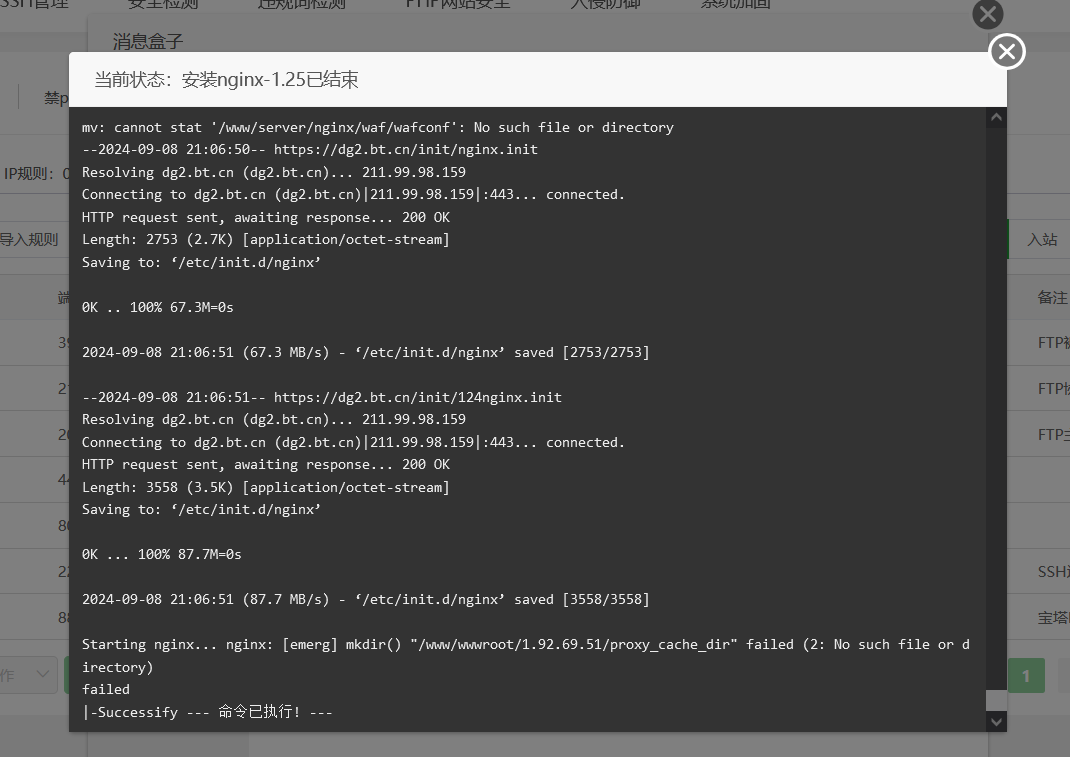This screenshot has height=757, width=1070.
Task: Switch to the 入站 tab
Action: pyautogui.click(x=1042, y=240)
